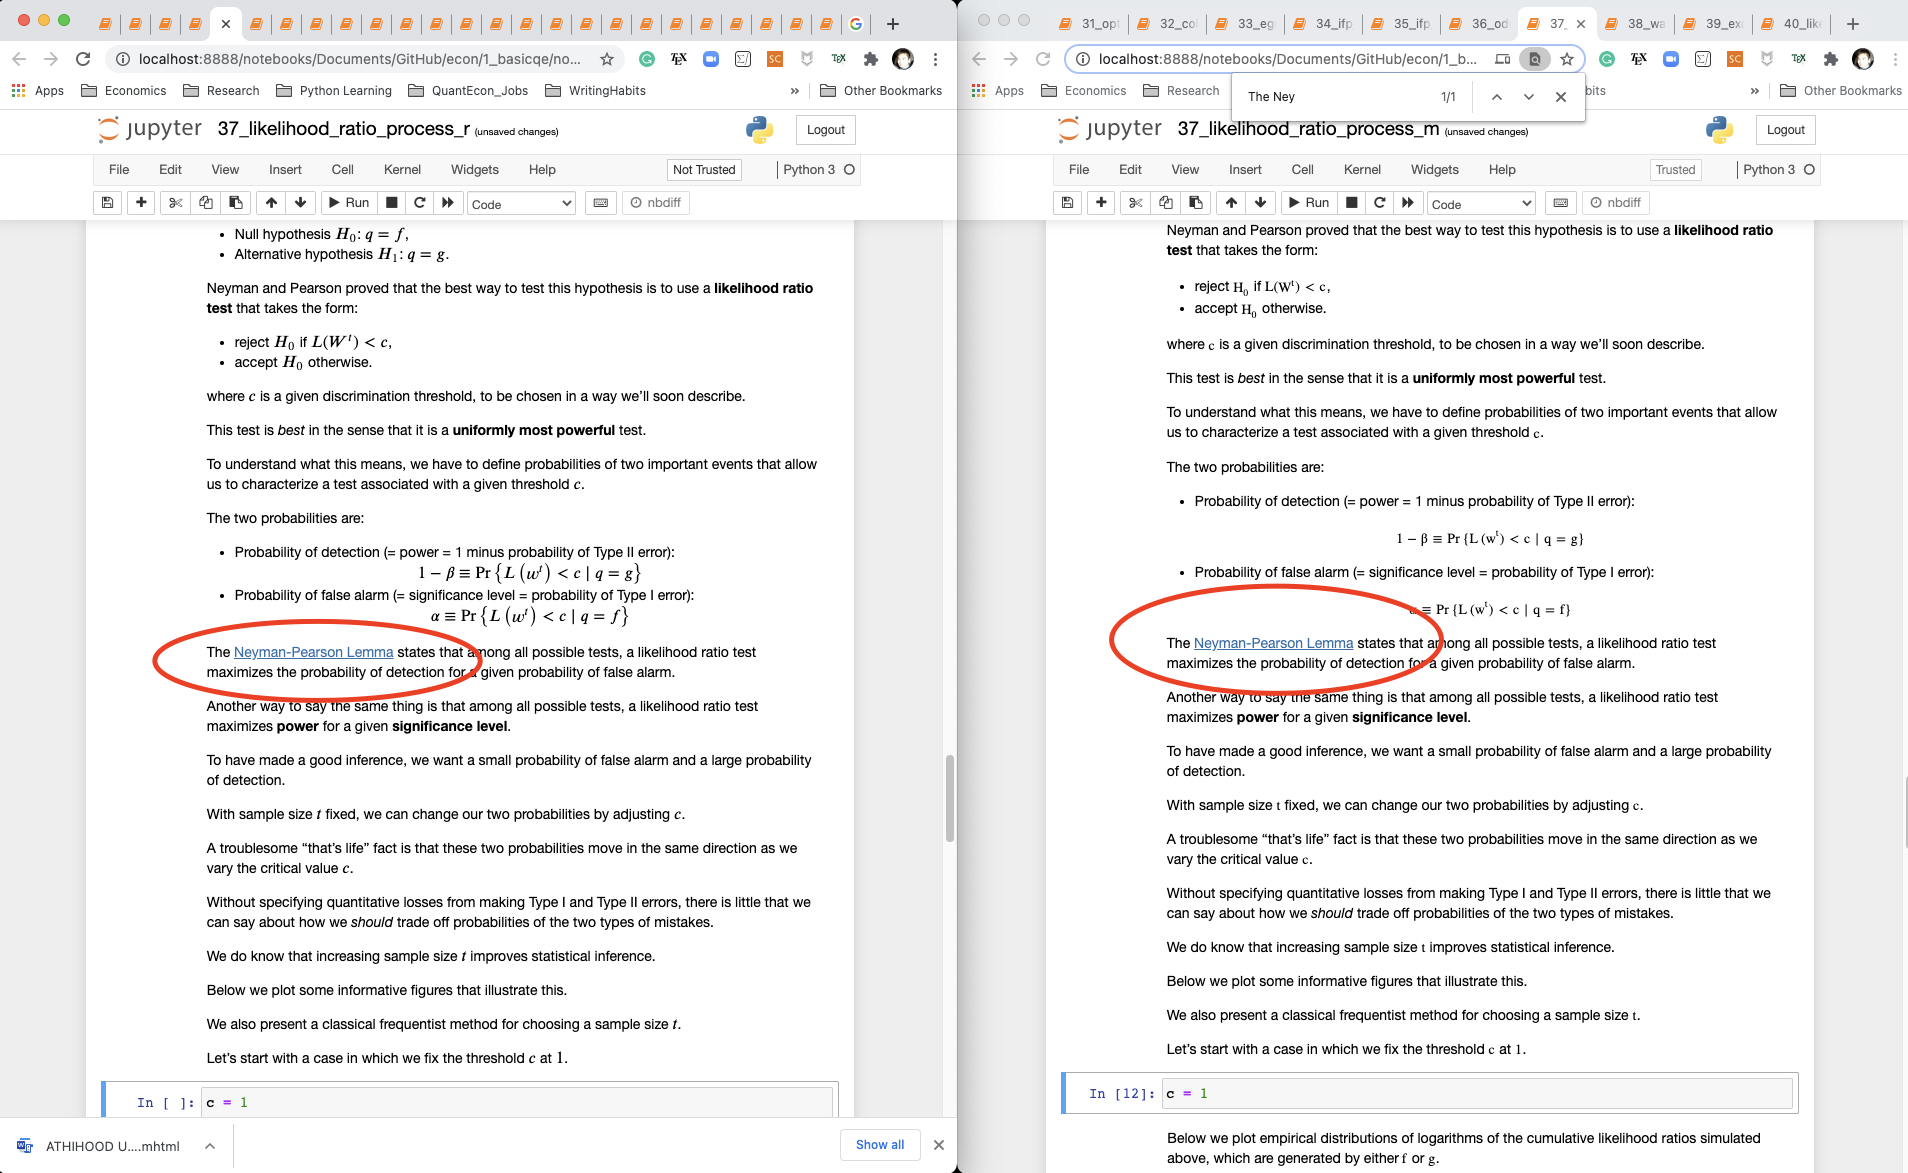Move the selected cell up with the arrow icon
The image size is (1908, 1173).
(271, 202)
